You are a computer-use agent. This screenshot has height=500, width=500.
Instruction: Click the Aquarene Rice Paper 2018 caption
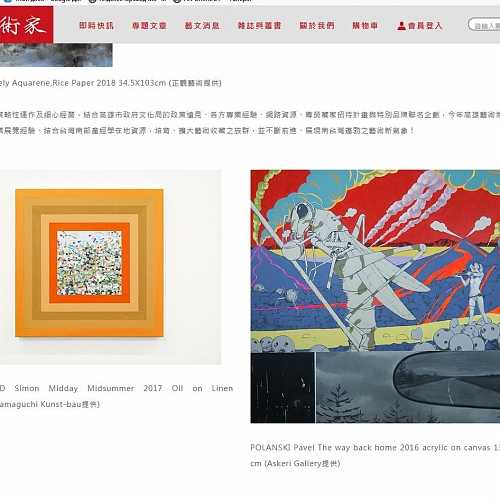point(111,83)
